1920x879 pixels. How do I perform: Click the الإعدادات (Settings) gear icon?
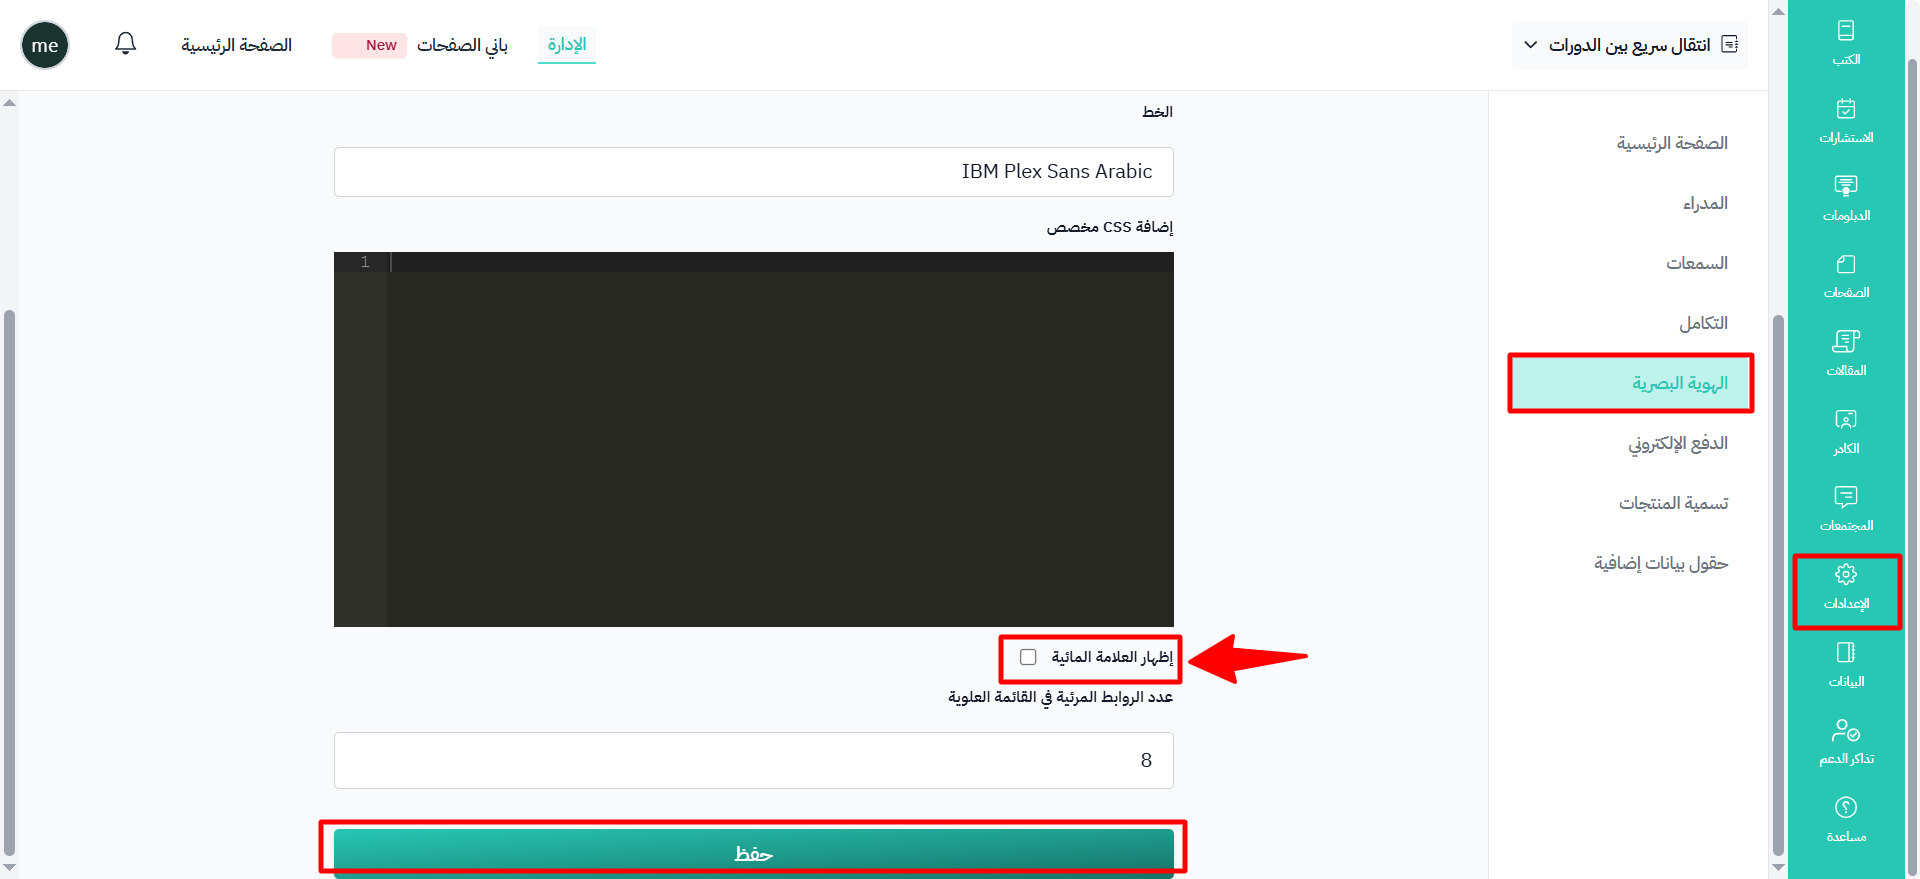[1845, 586]
